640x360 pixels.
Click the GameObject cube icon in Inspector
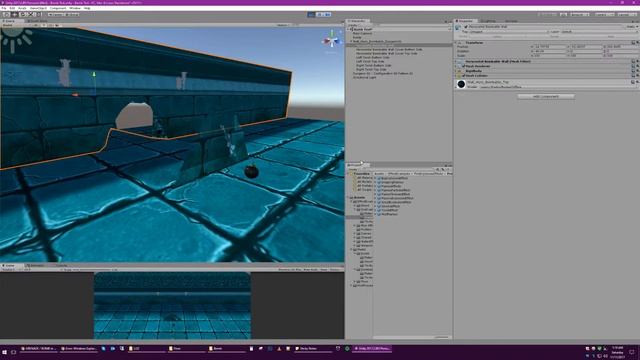point(458,27)
